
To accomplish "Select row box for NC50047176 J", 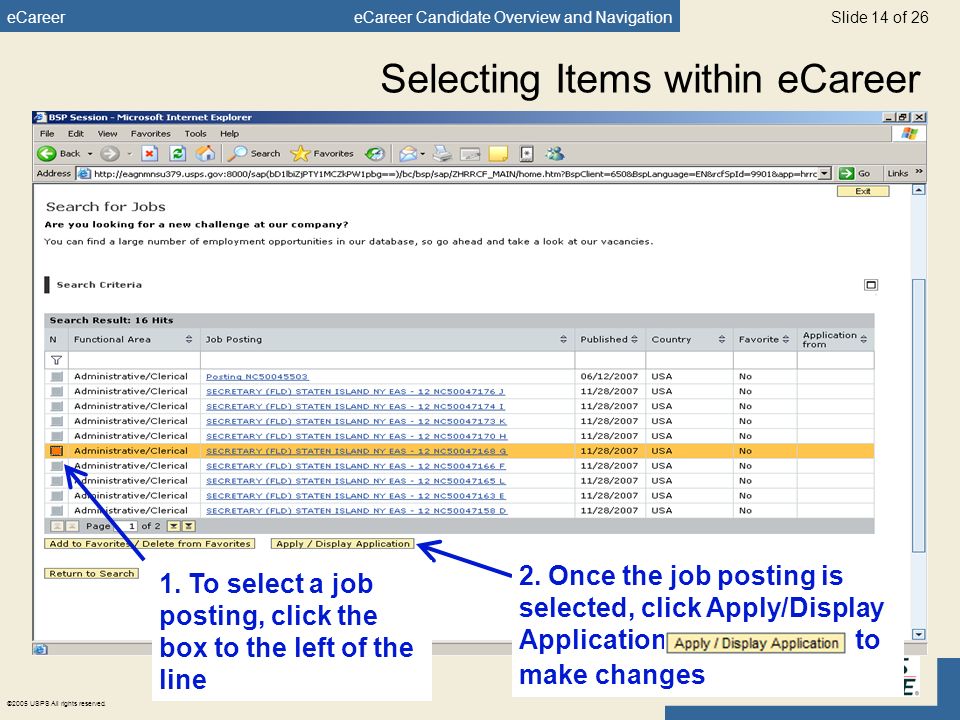I will coord(57,391).
